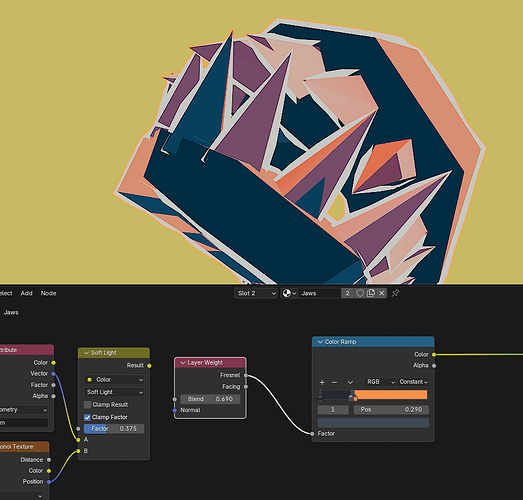Click the Facing output socket
This screenshot has height=500, width=523.
point(246,387)
